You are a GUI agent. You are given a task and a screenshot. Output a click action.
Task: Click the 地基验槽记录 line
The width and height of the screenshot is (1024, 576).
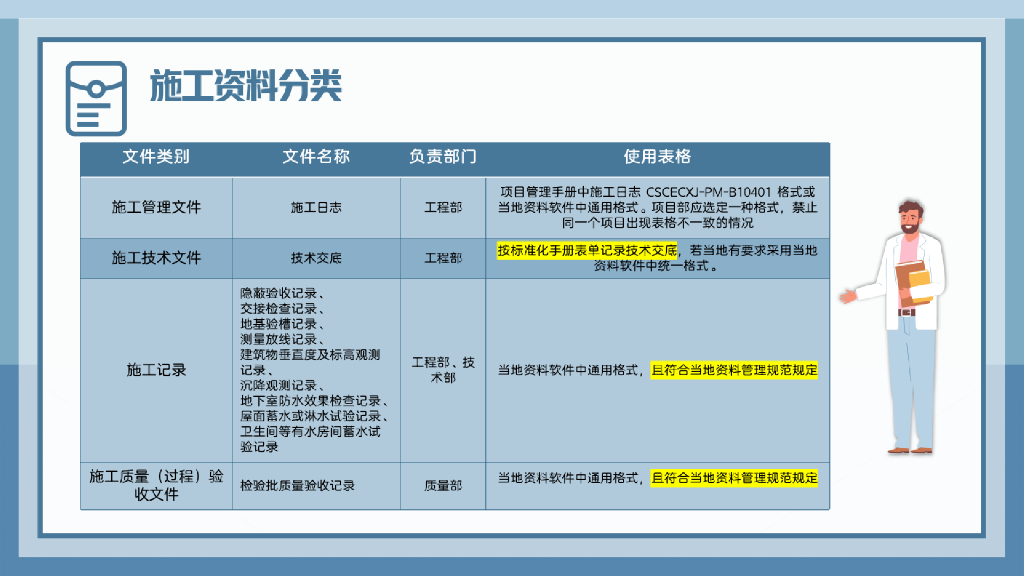coord(282,324)
